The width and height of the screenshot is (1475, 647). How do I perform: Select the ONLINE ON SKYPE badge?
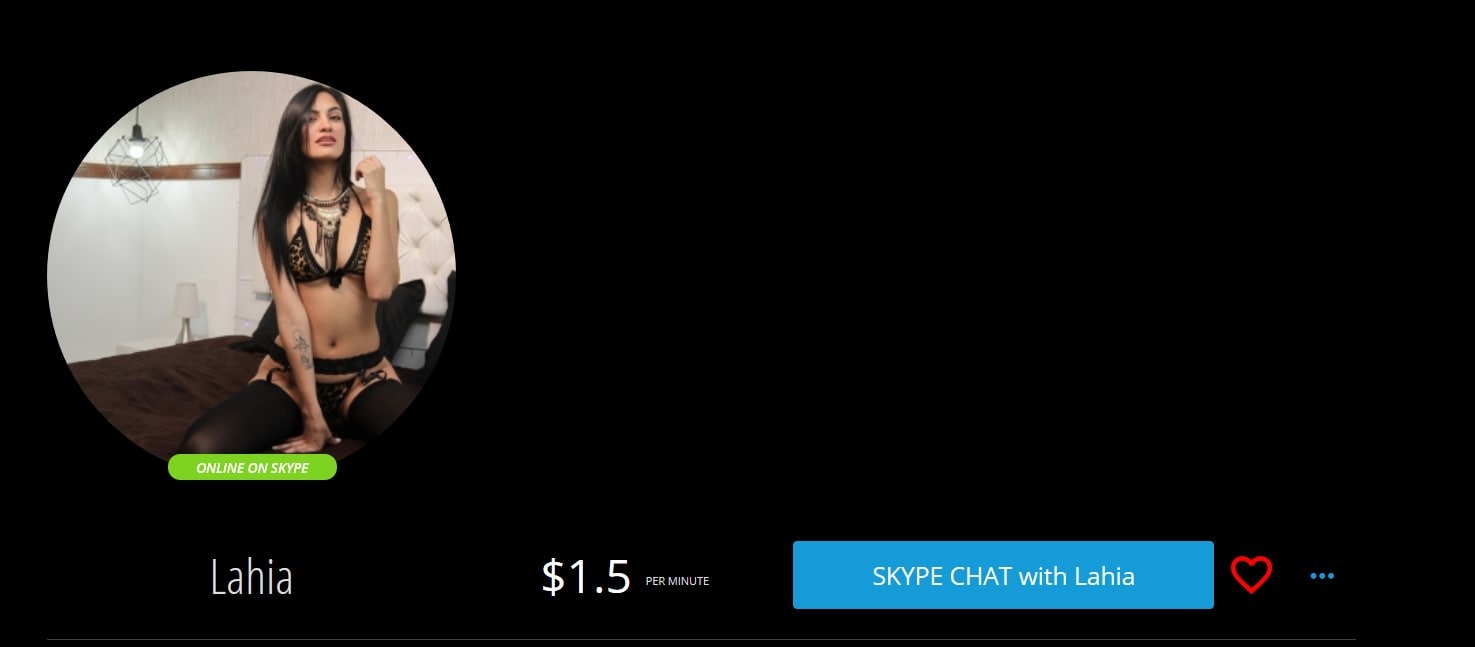252,467
